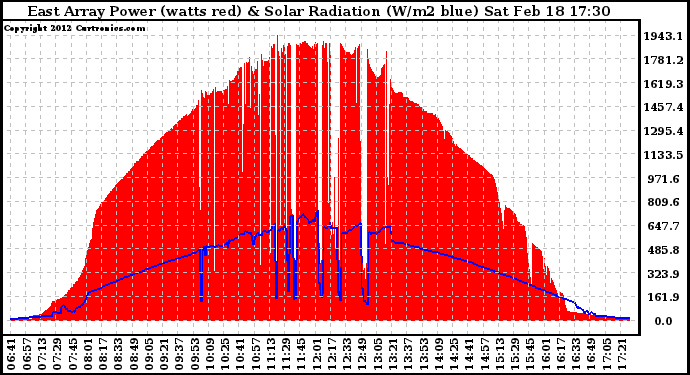This screenshot has width=690, height=375.
Task: Click the 12:01 time label
Action: [x=316, y=354]
